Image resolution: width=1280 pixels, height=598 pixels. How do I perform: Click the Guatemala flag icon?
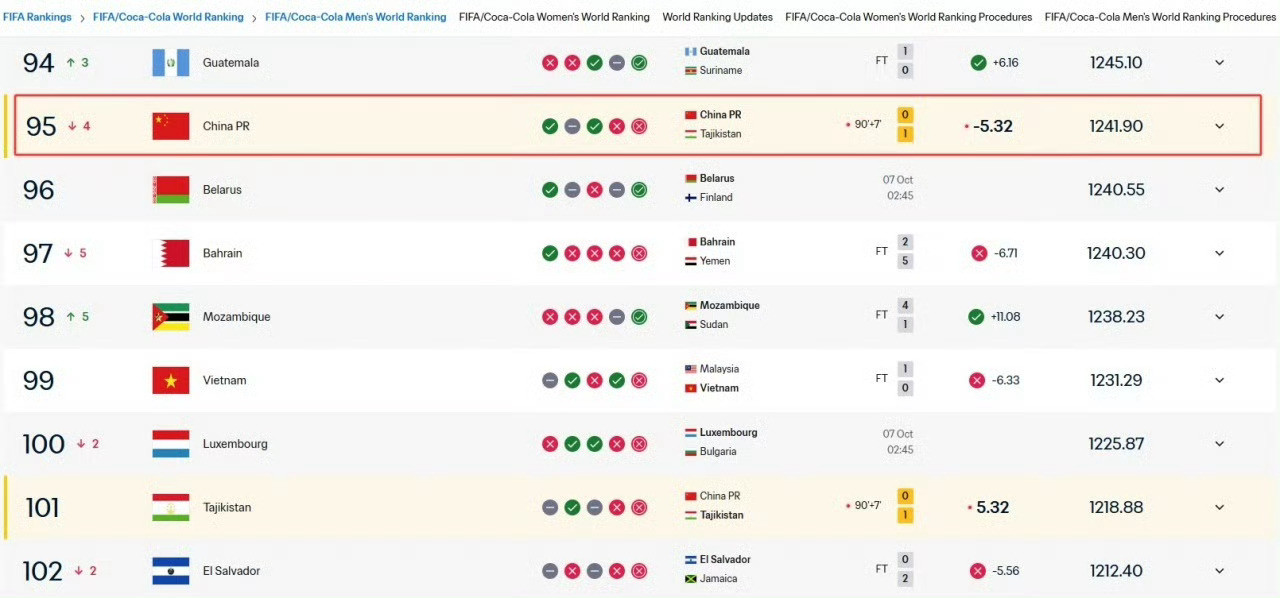tap(170, 63)
